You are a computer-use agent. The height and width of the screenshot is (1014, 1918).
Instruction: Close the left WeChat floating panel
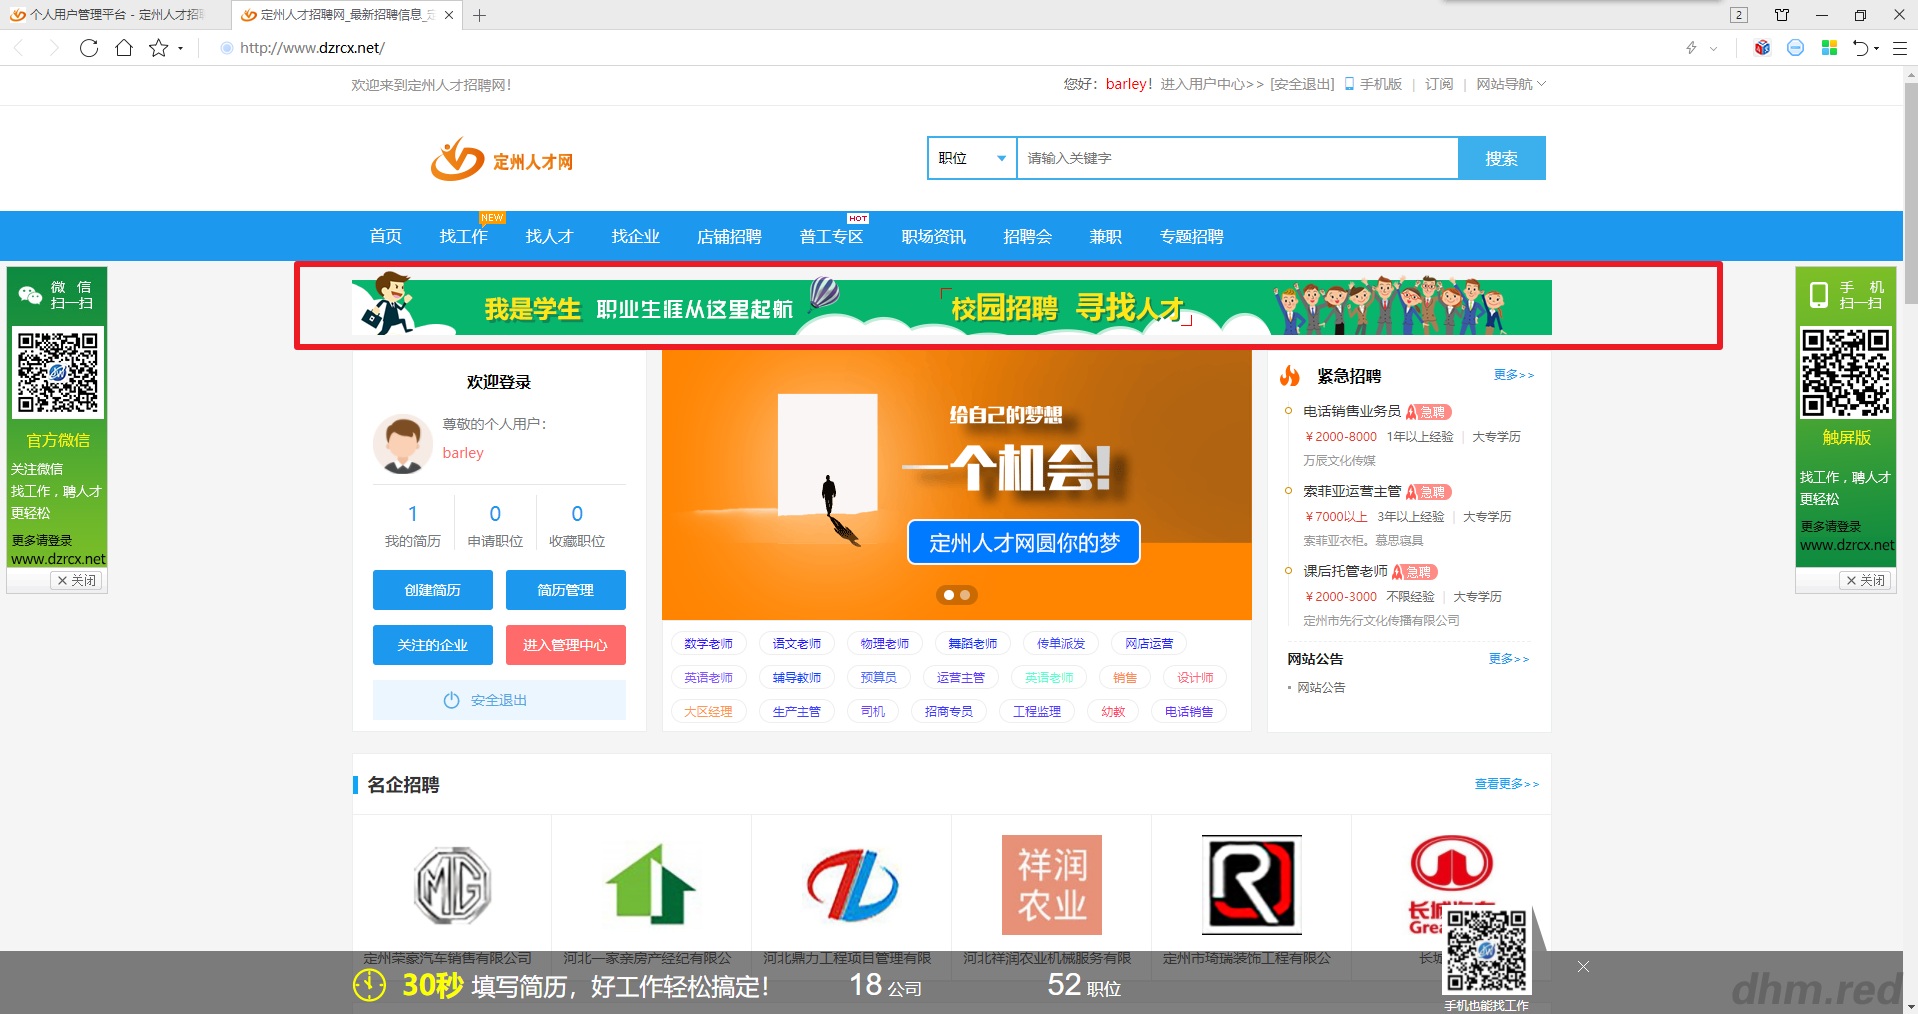pyautogui.click(x=77, y=580)
